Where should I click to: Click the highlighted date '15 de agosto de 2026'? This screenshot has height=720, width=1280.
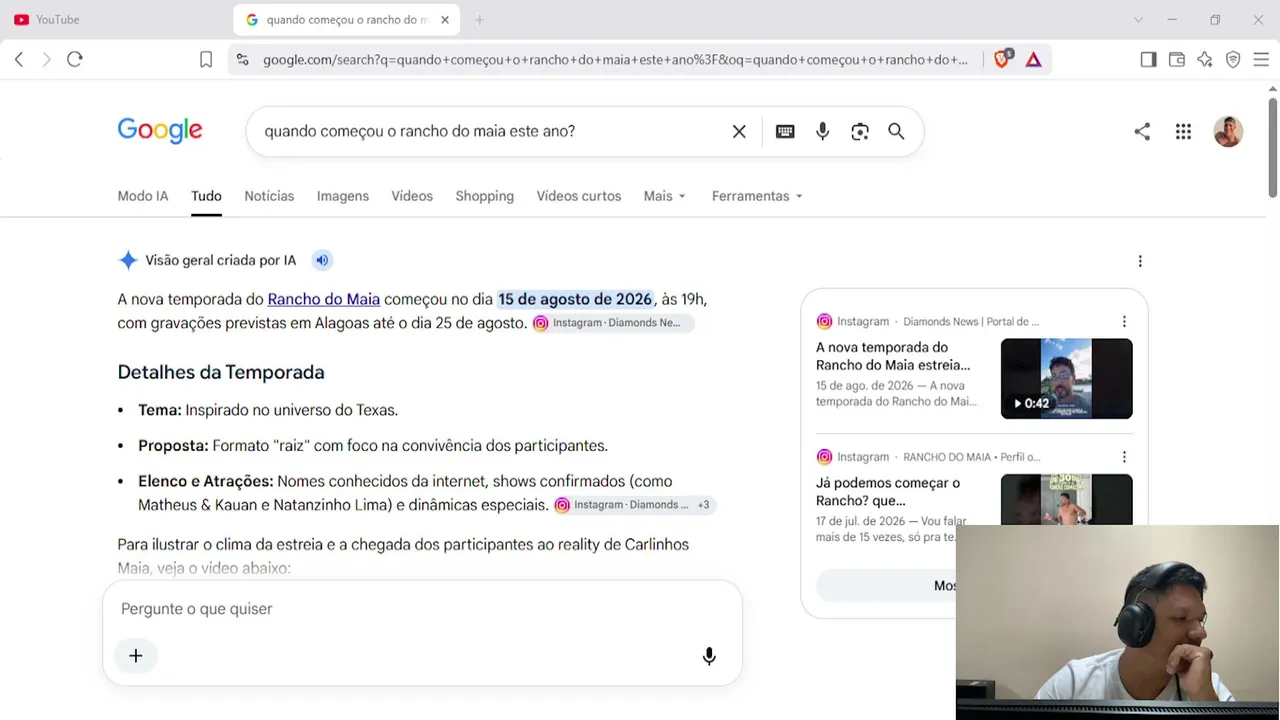pyautogui.click(x=575, y=299)
